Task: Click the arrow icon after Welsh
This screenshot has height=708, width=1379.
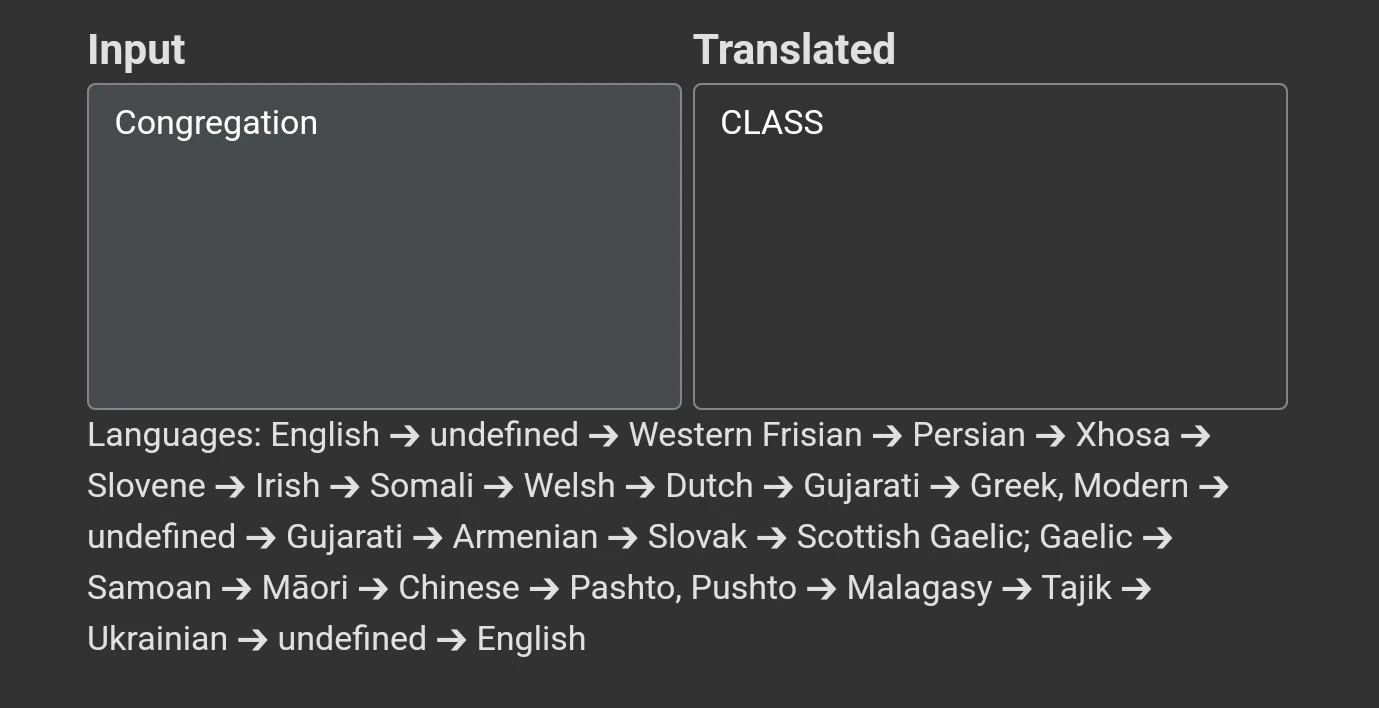Action: click(x=639, y=486)
